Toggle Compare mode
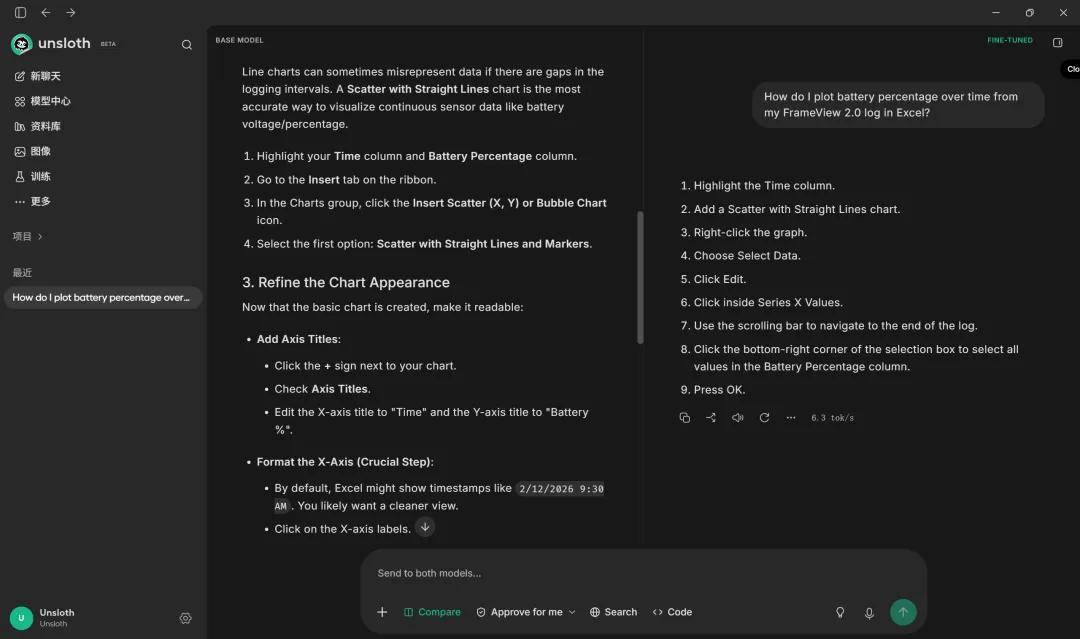Screen dimensions: 1080x639 tap(432, 612)
